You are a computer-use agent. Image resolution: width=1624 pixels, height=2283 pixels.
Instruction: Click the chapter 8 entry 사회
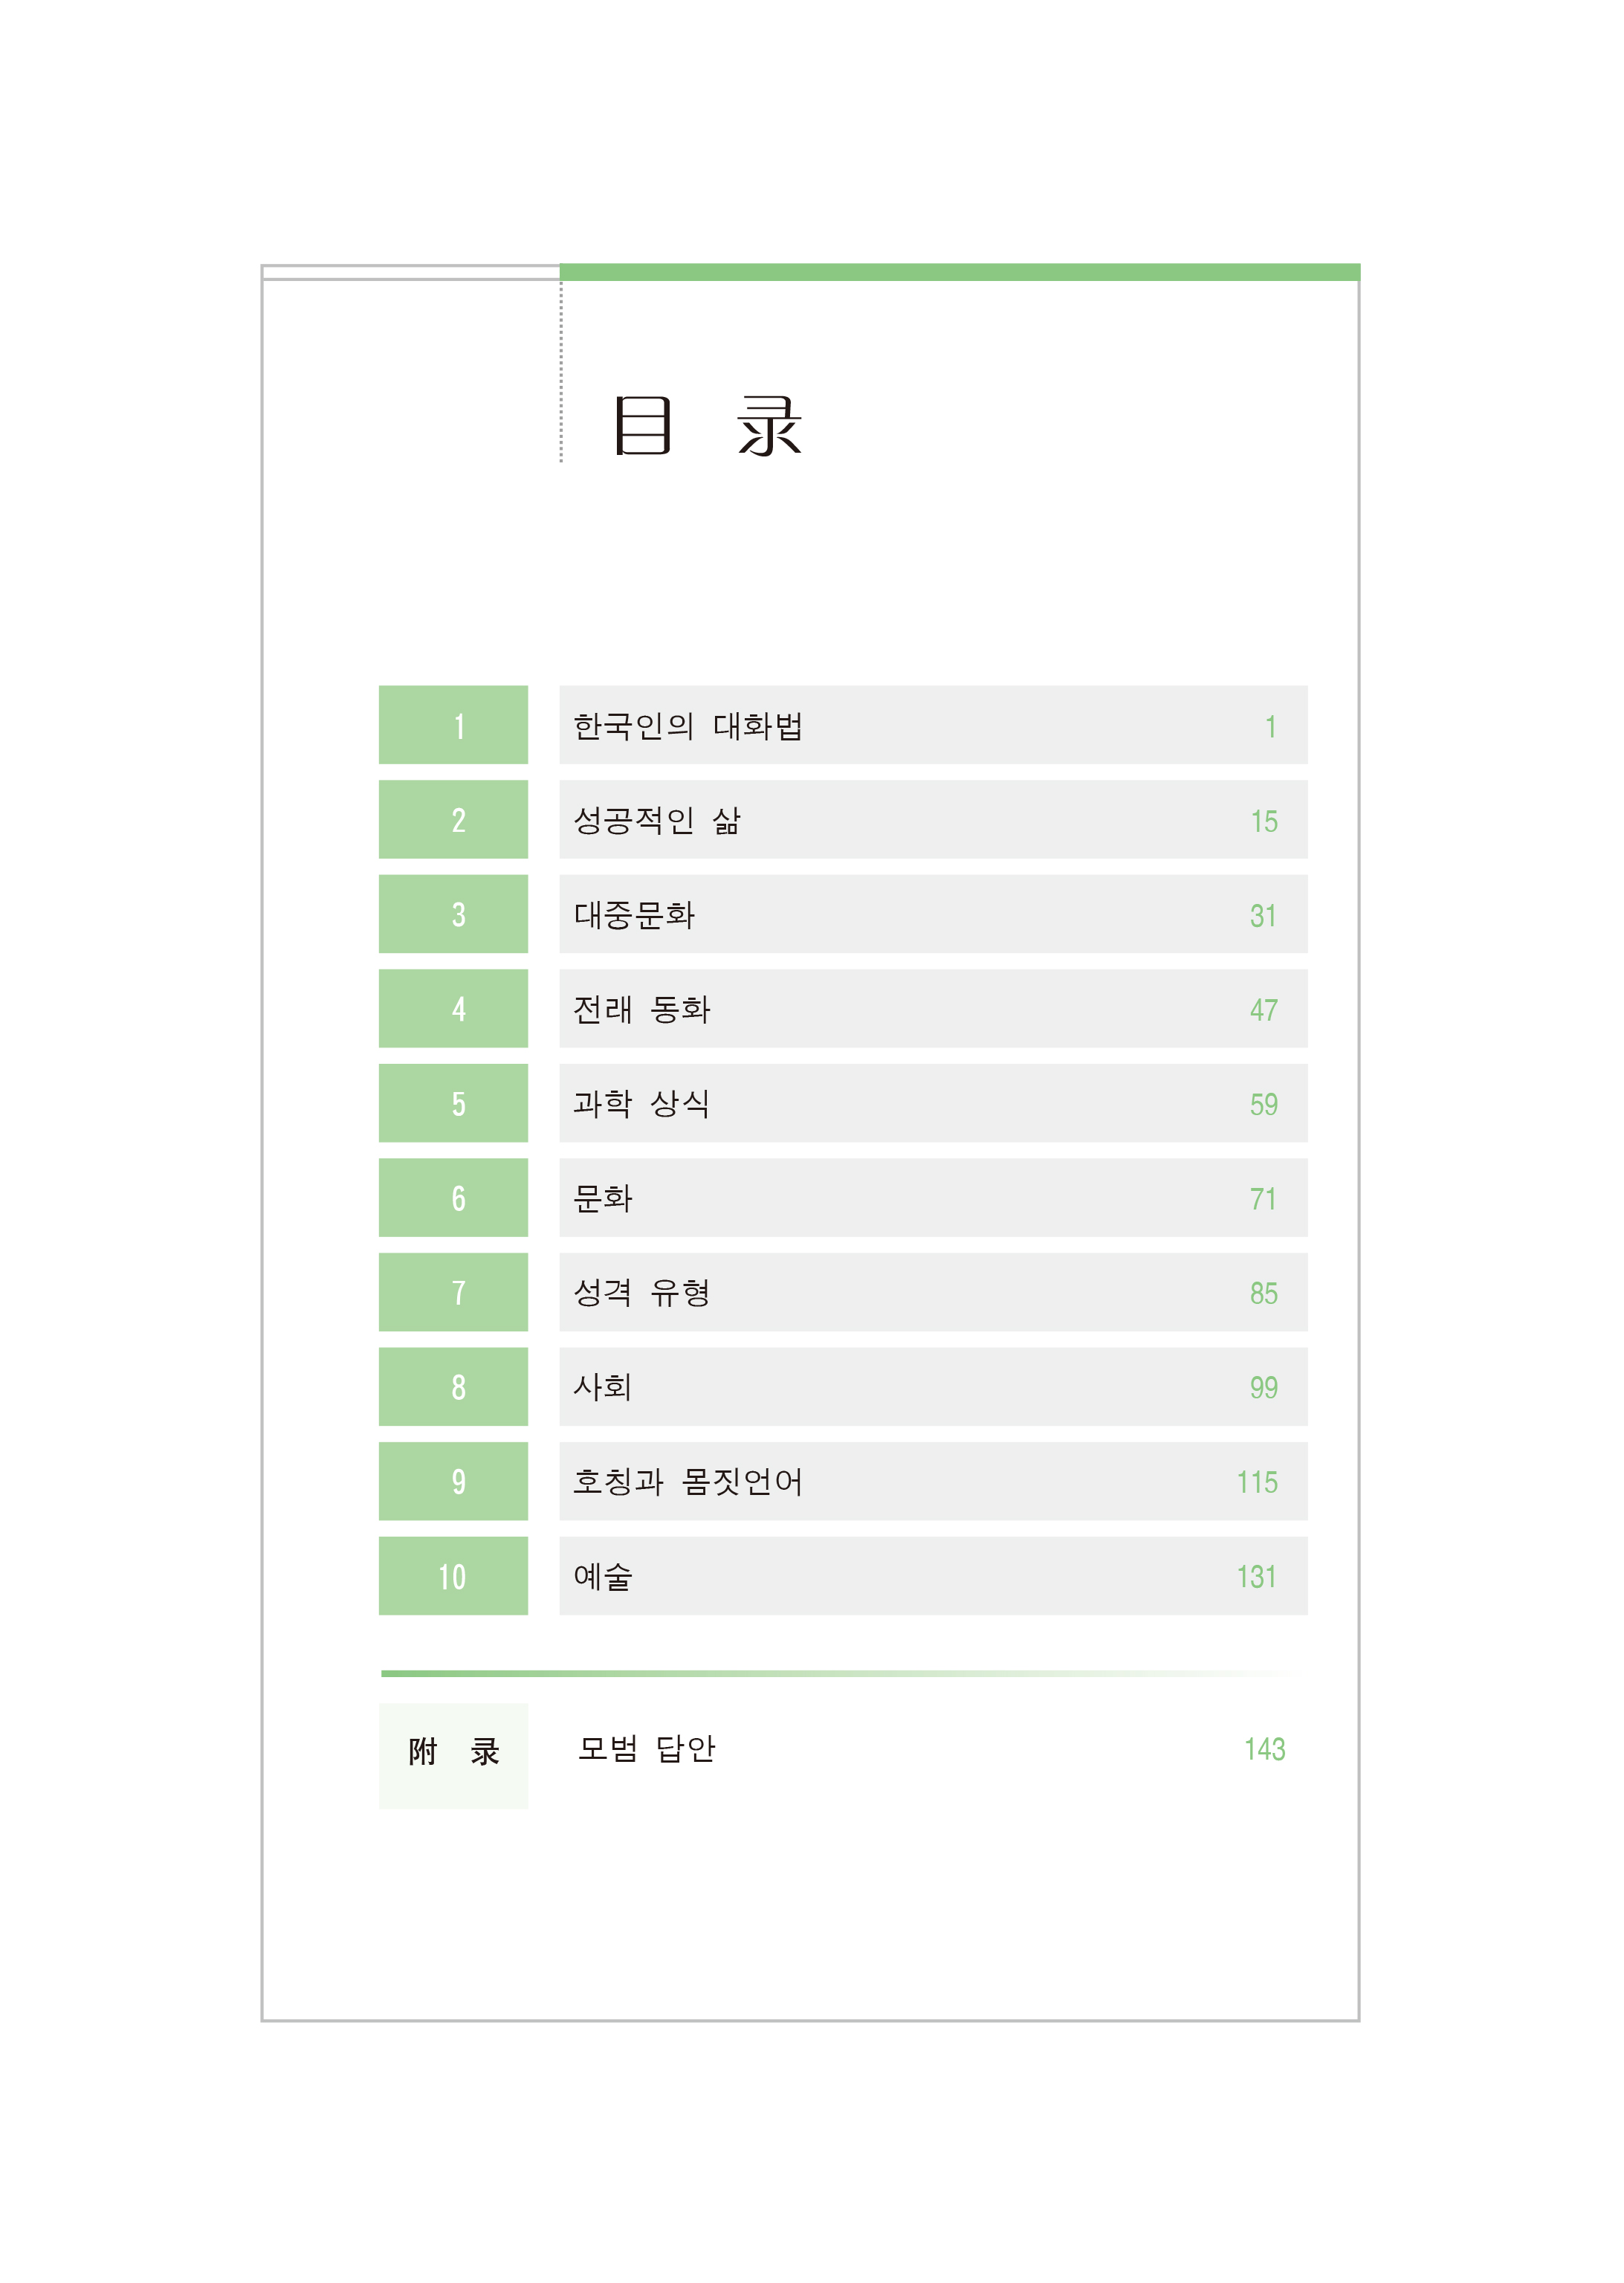[x=602, y=1387]
